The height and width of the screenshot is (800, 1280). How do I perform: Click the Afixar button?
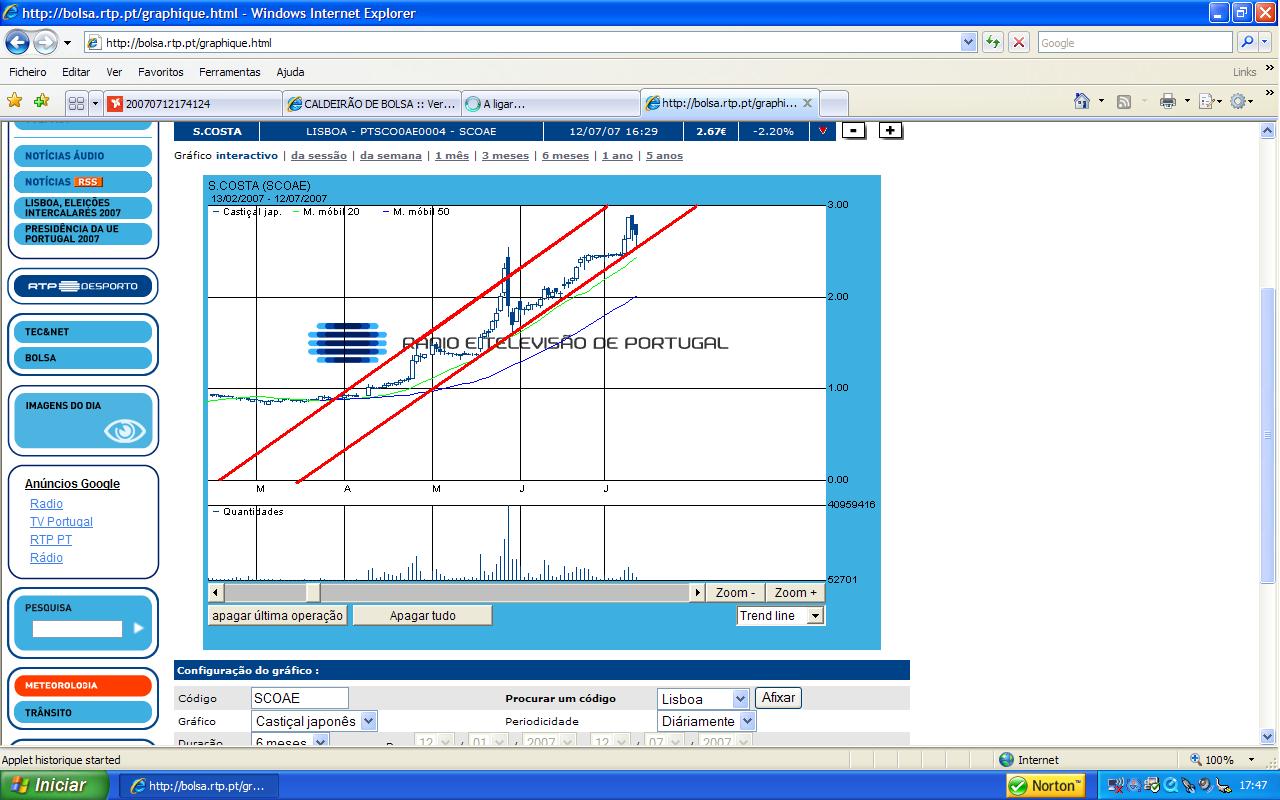point(778,698)
